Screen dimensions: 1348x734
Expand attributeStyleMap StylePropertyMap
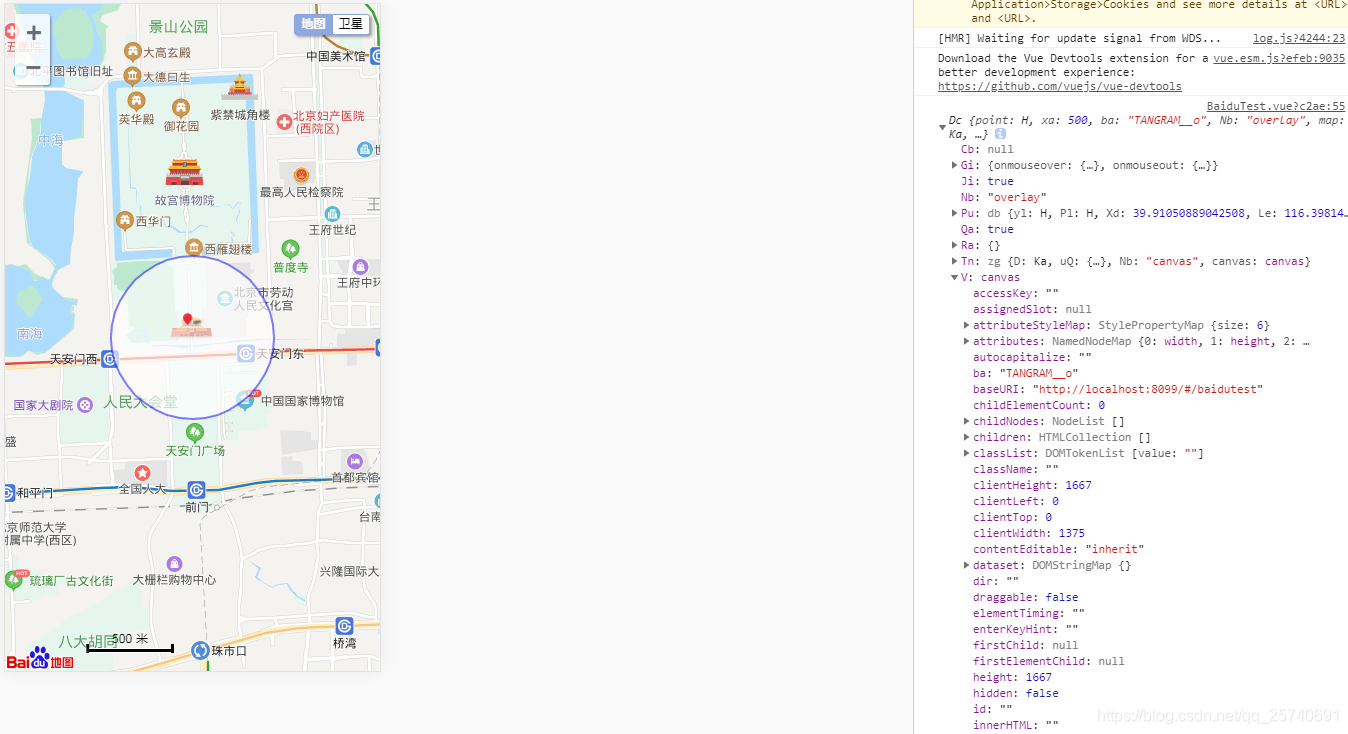click(967, 325)
